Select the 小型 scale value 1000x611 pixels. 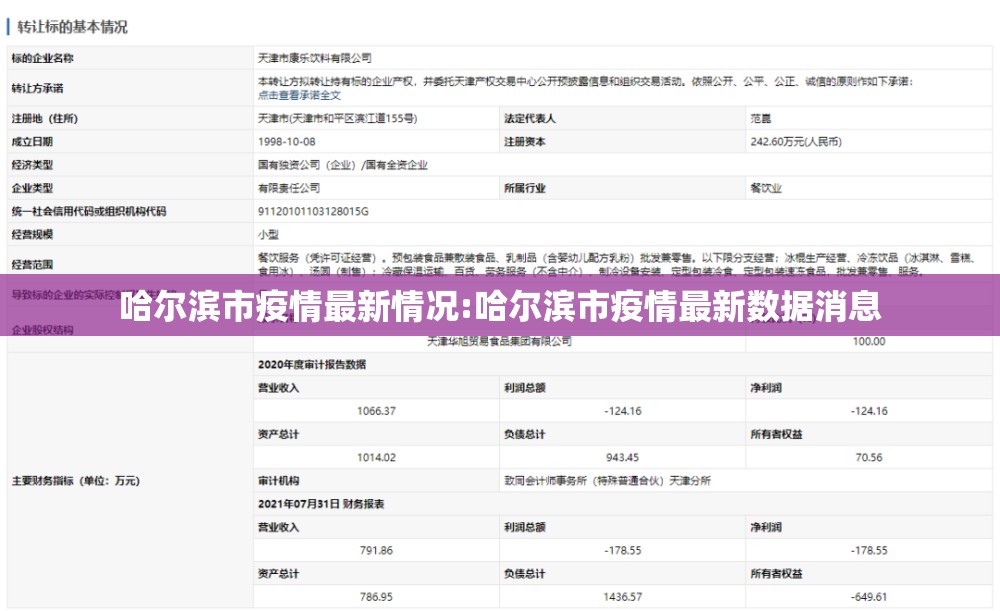(268, 234)
